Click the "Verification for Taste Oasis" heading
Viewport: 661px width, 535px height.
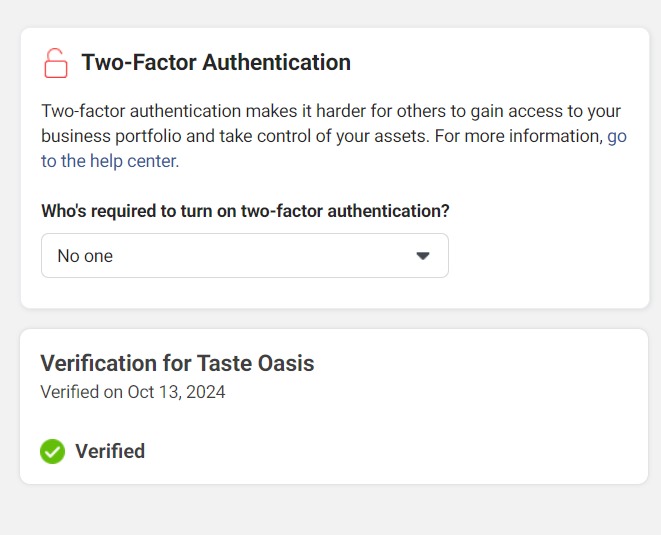[x=177, y=363]
